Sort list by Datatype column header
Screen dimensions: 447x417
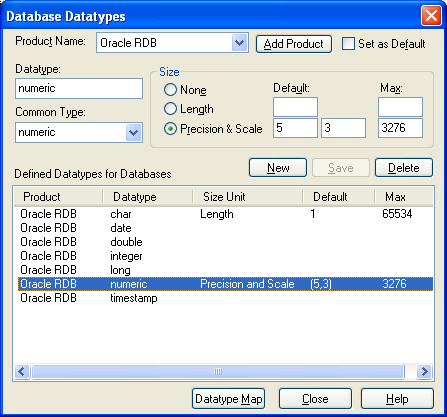pos(148,197)
